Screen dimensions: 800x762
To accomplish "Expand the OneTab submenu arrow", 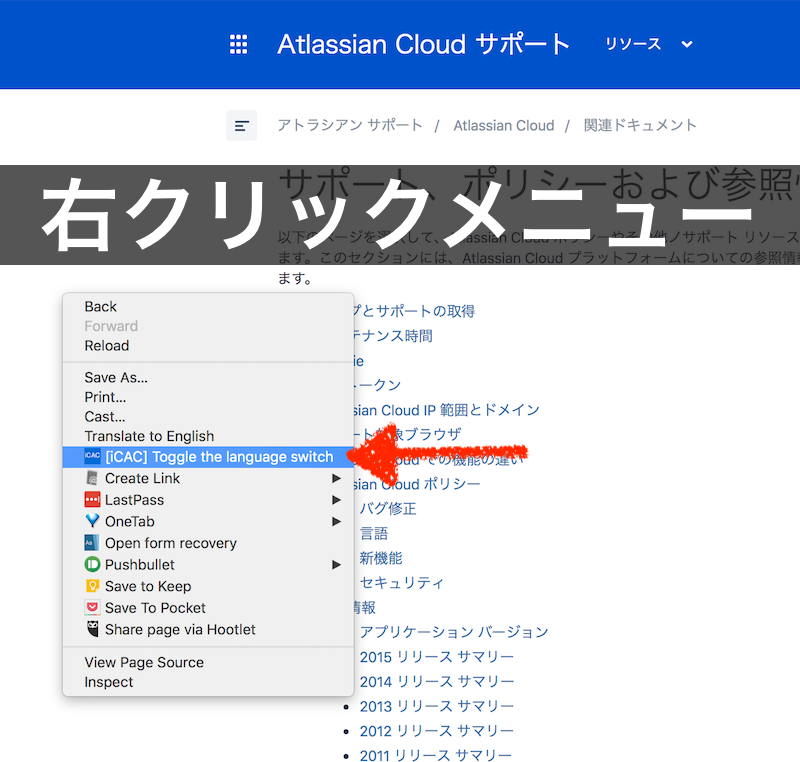I will 336,521.
